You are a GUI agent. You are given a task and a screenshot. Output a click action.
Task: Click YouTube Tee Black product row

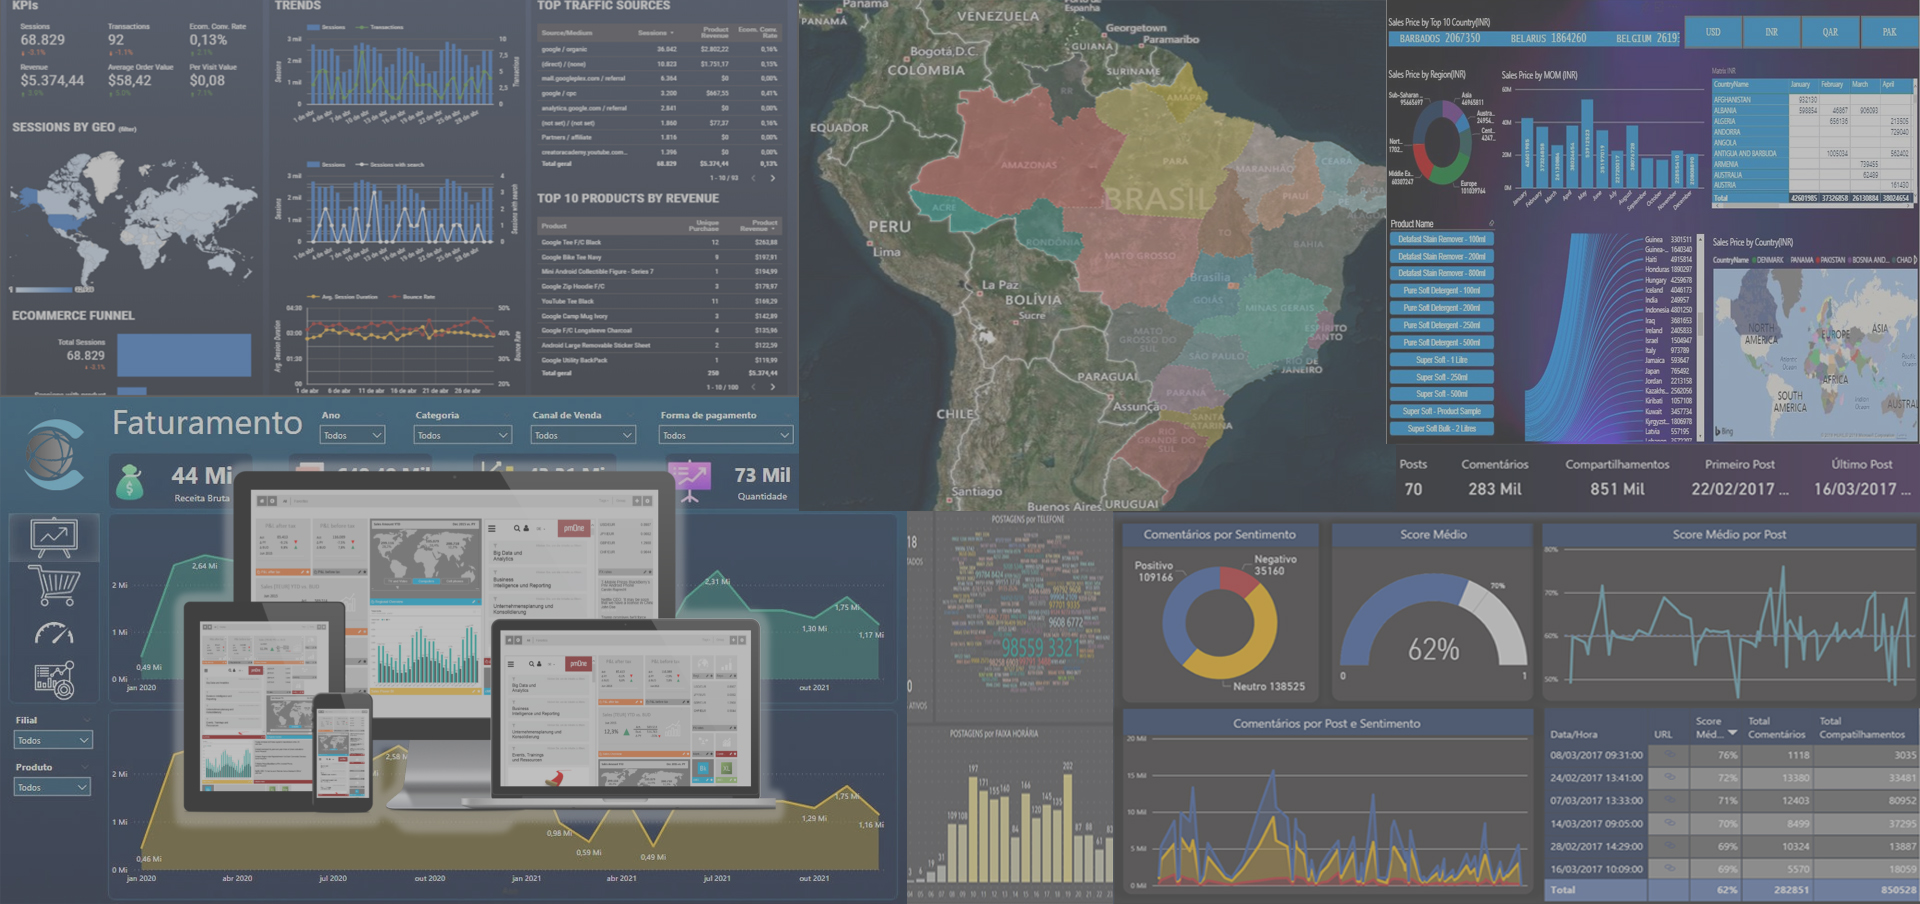coord(659,301)
